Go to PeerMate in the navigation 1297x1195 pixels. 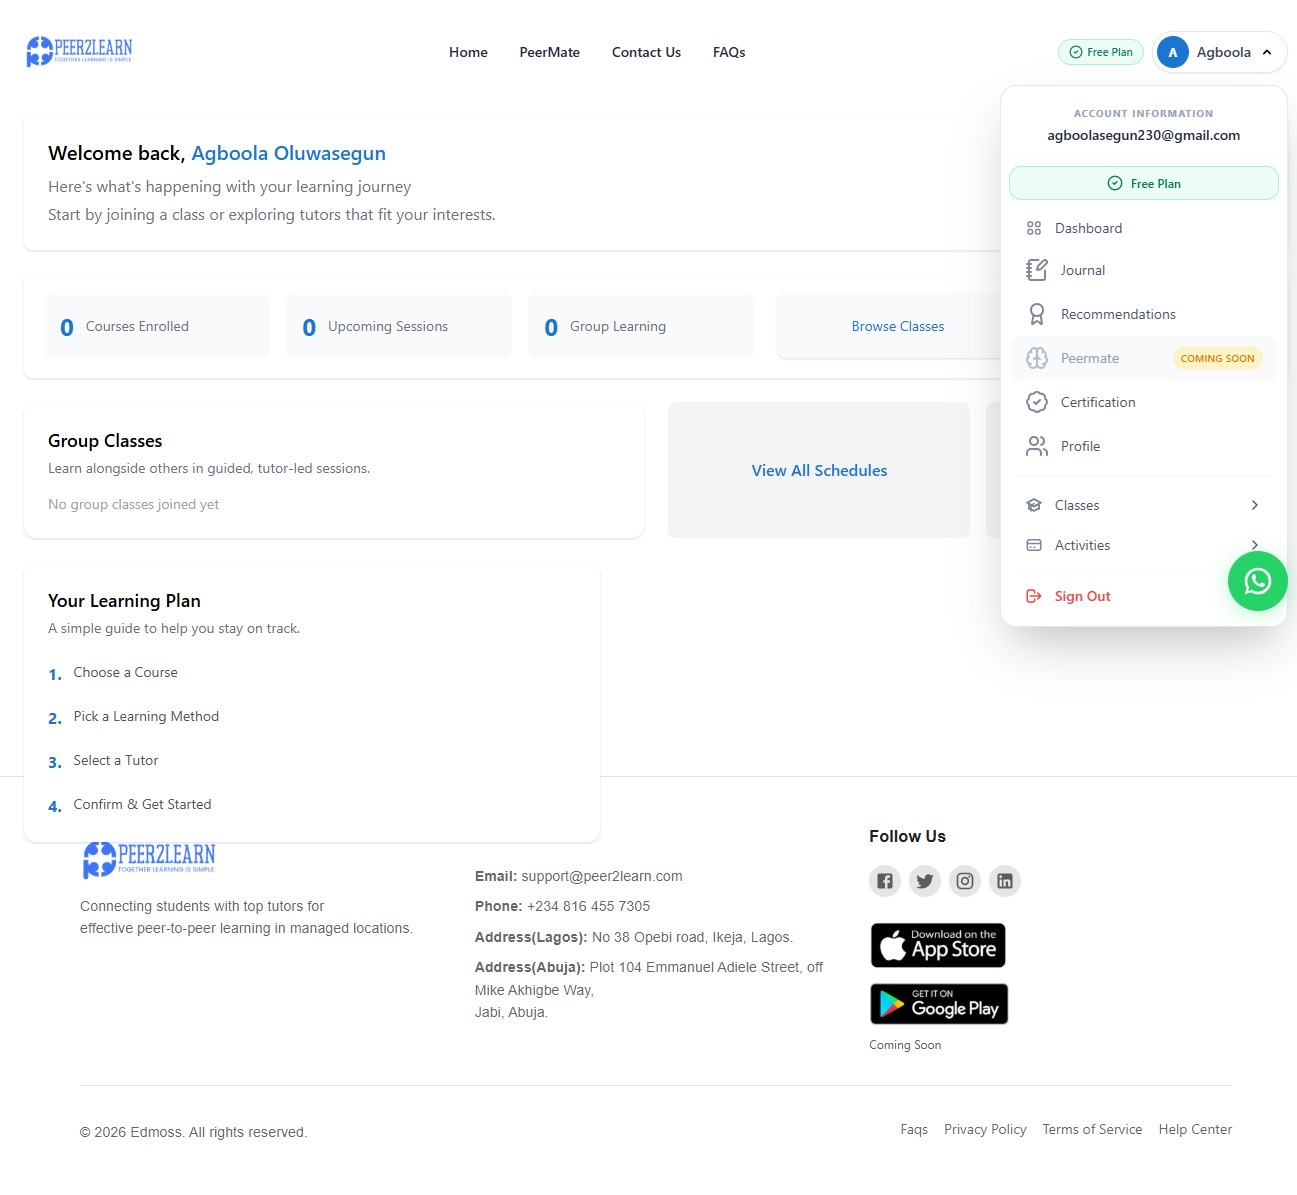click(x=549, y=52)
